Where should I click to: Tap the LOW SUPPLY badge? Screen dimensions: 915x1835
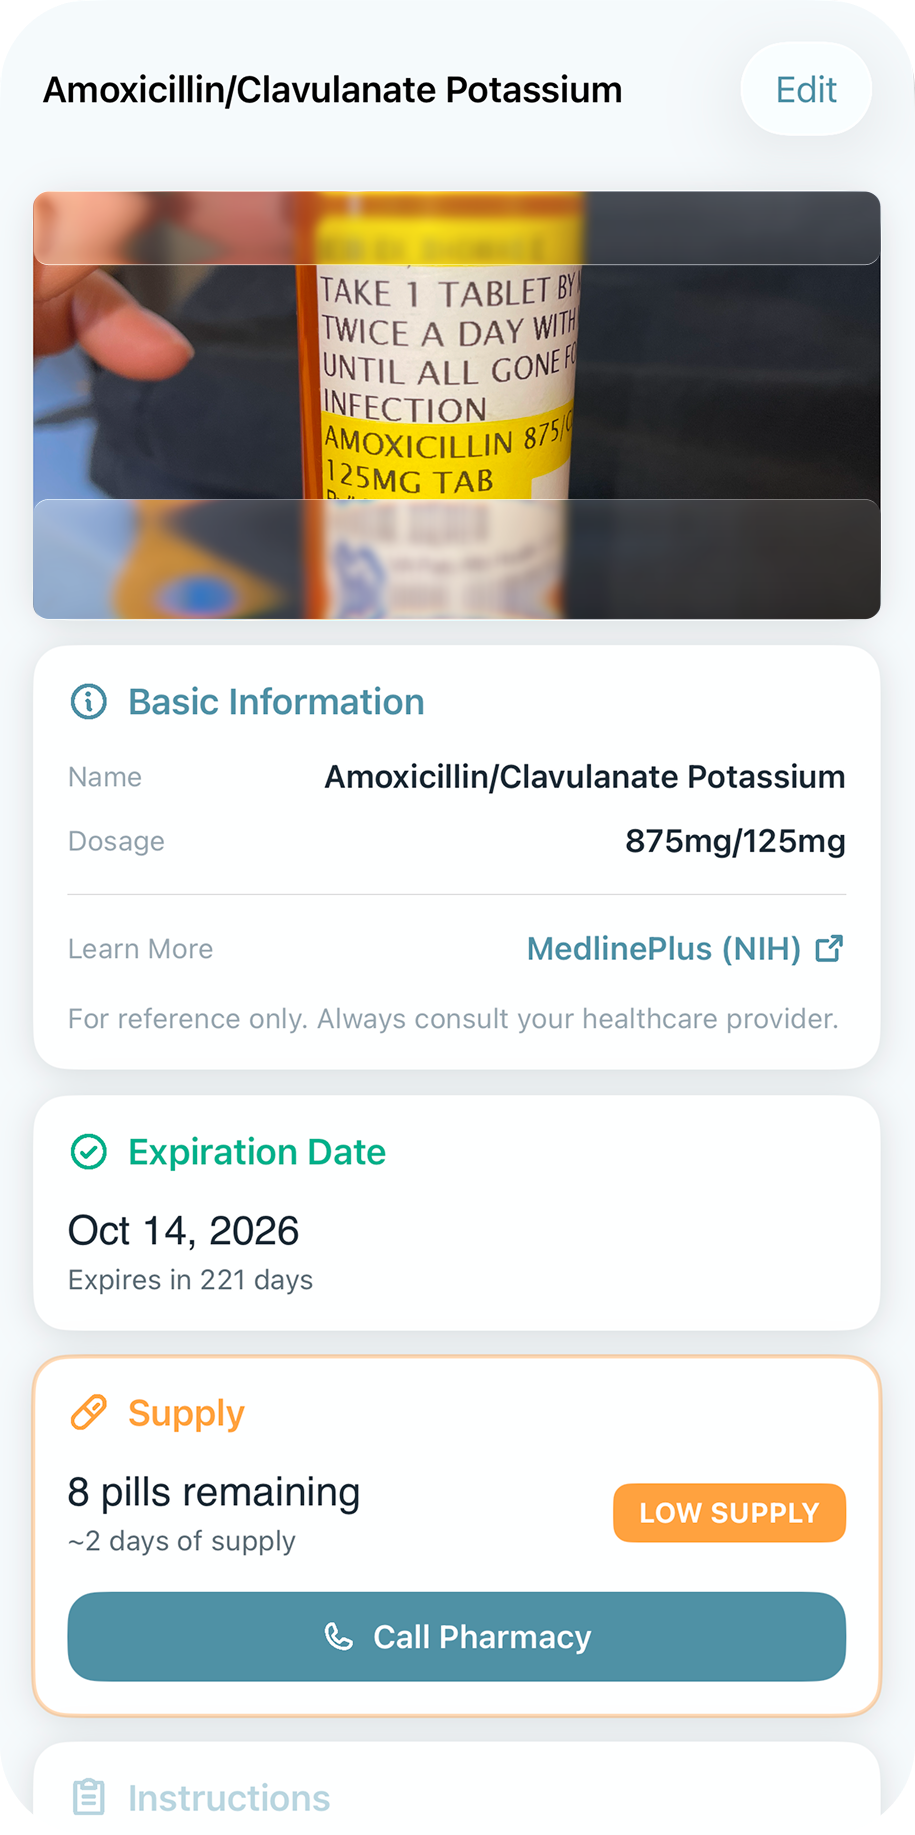click(x=729, y=1512)
